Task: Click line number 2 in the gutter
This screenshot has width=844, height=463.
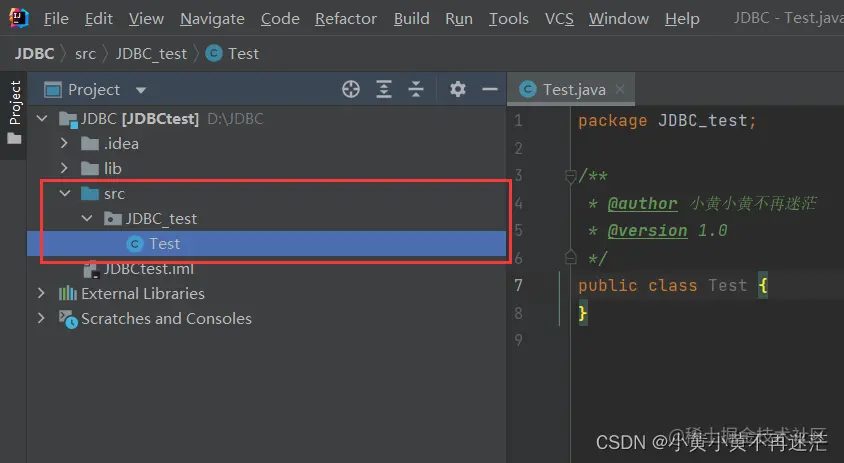Action: point(518,148)
